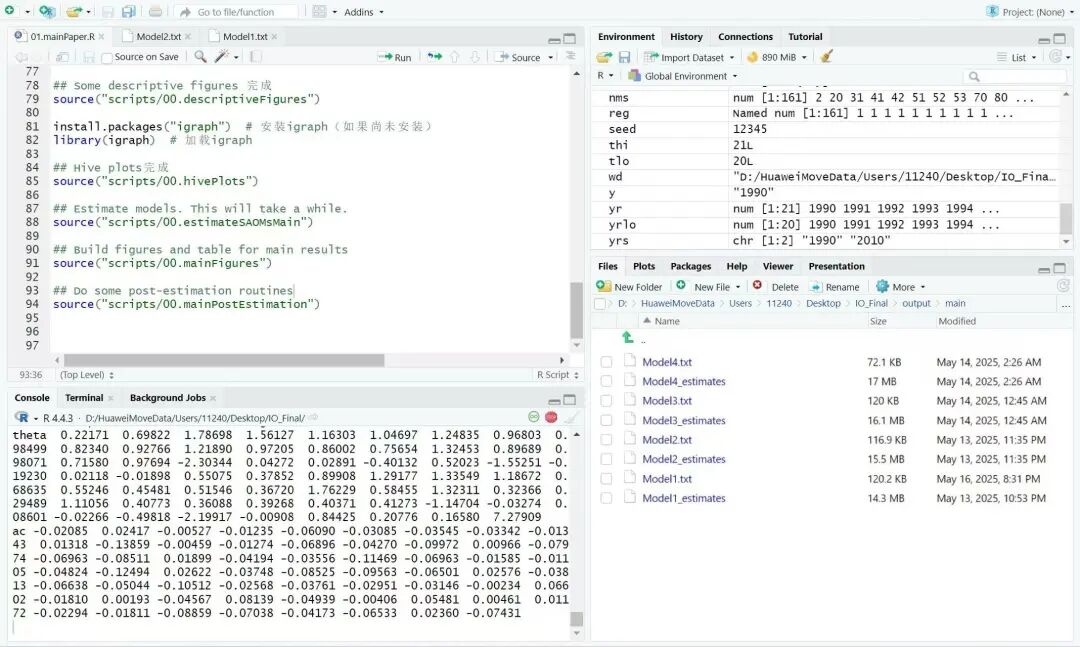Click the code tools magic wand icon
This screenshot has width=1080, height=647.
point(221,57)
